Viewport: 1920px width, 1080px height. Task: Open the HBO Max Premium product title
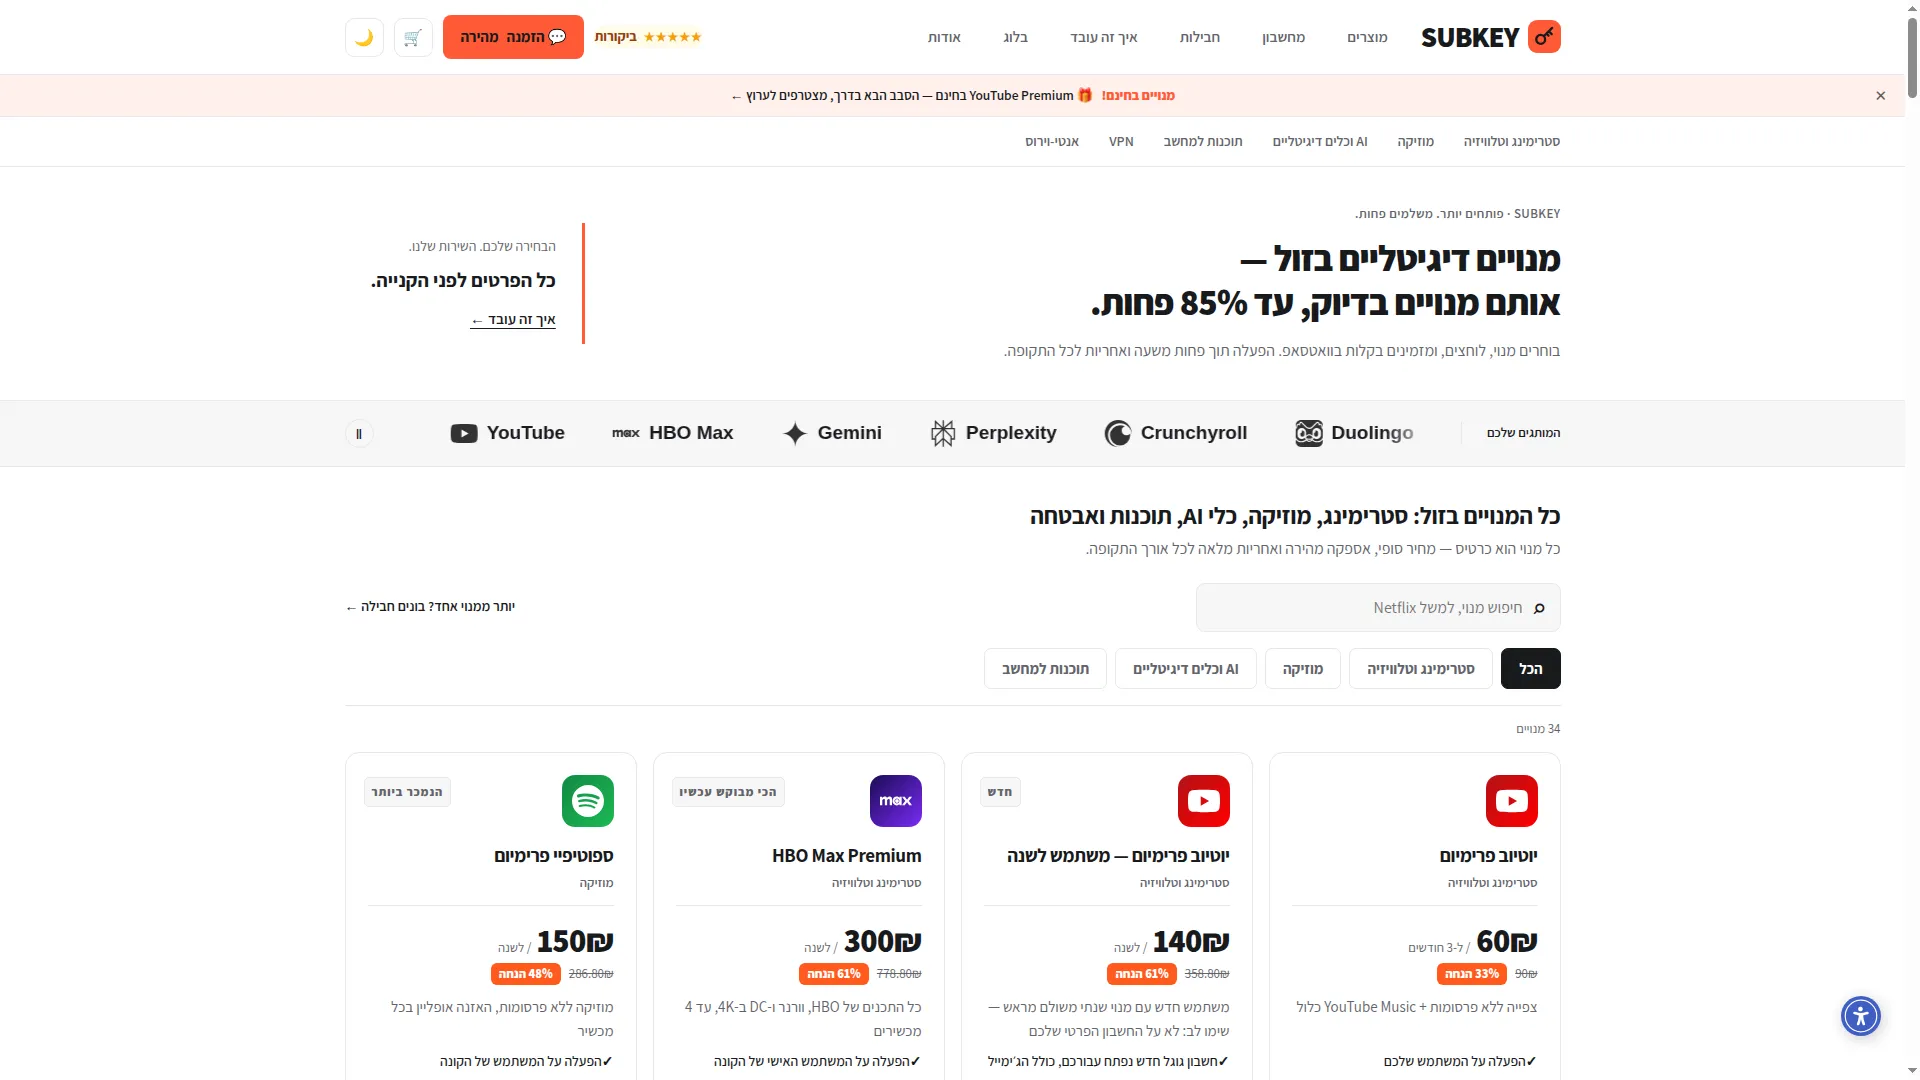[847, 856]
